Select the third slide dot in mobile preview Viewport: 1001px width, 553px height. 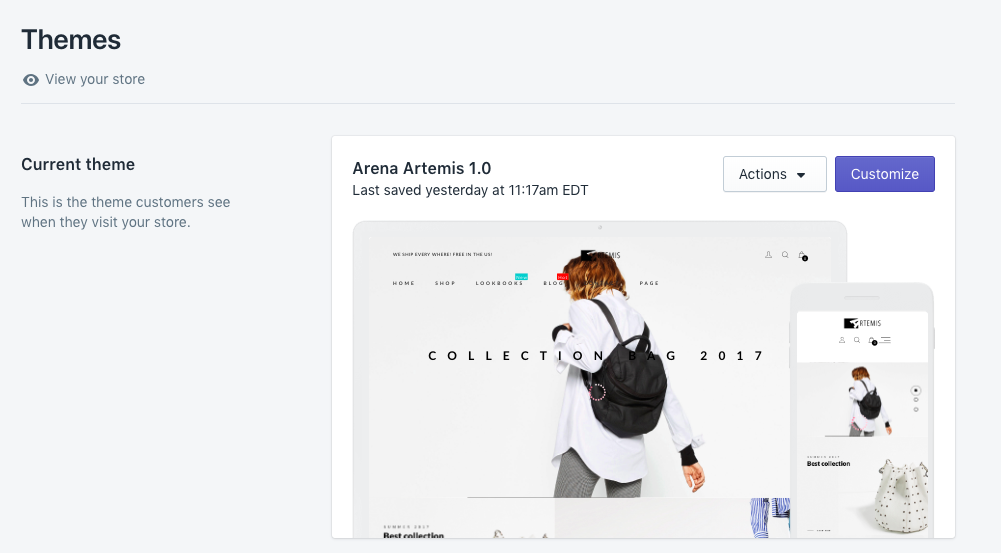click(916, 409)
